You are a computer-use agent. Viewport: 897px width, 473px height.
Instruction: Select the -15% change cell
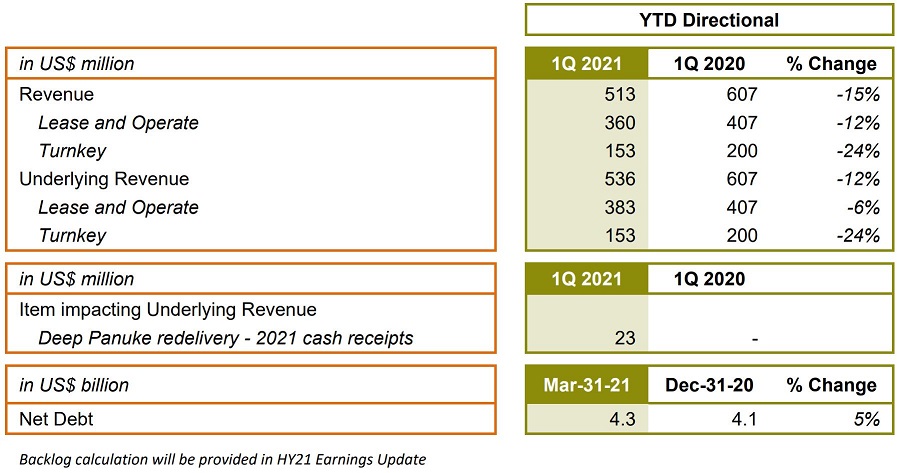(x=859, y=95)
